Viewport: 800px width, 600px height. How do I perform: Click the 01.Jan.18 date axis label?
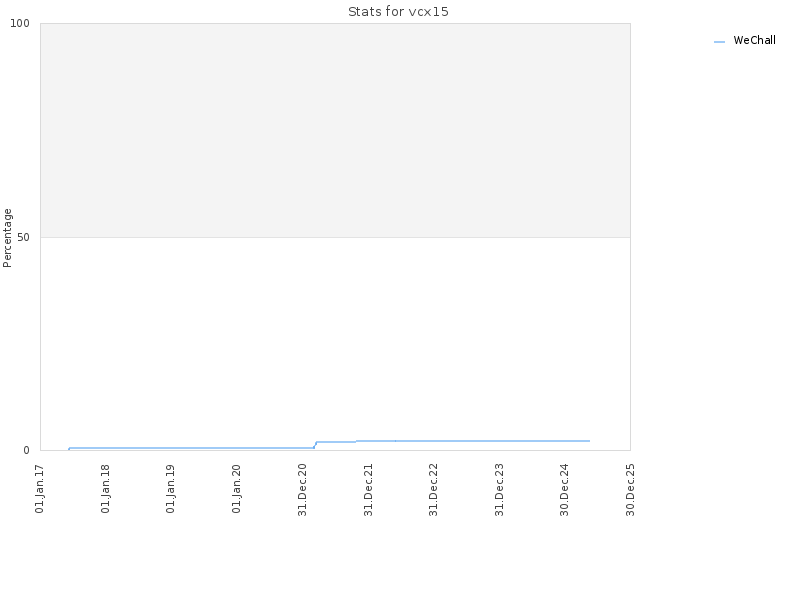click(105, 489)
